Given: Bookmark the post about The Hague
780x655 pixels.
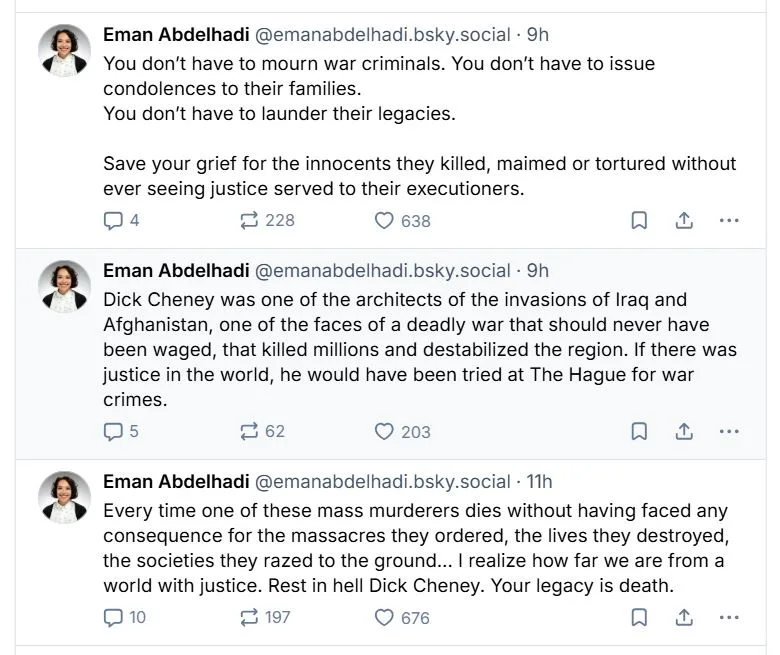Looking at the screenshot, I should pos(639,431).
